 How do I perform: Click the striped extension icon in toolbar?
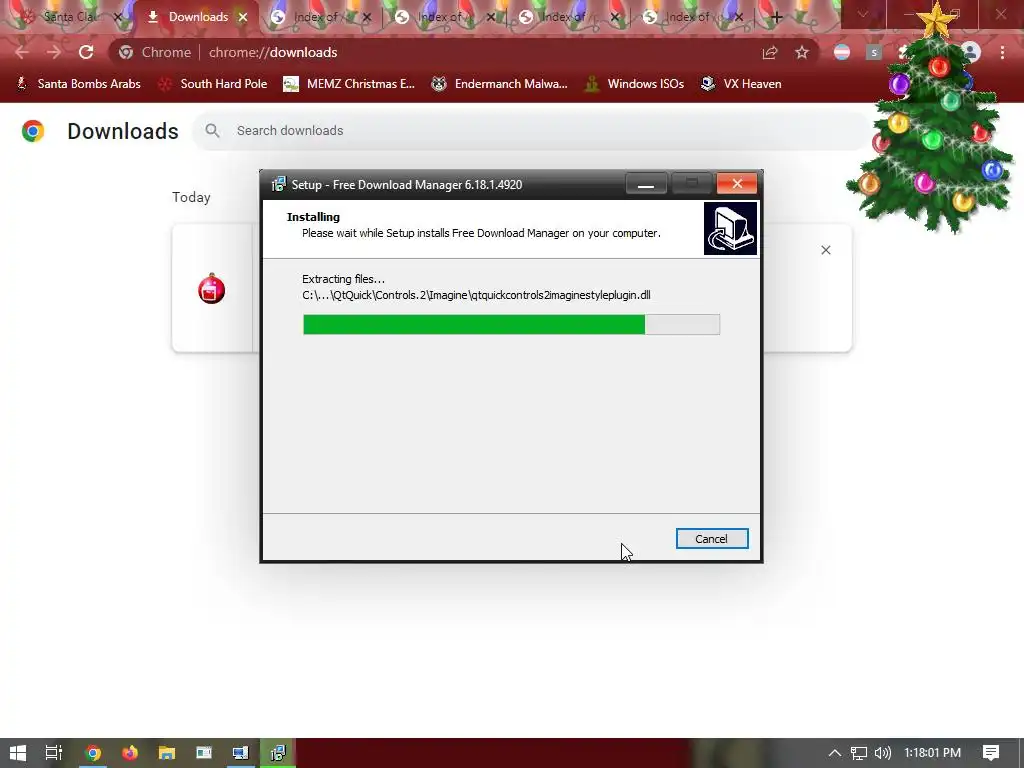(842, 52)
